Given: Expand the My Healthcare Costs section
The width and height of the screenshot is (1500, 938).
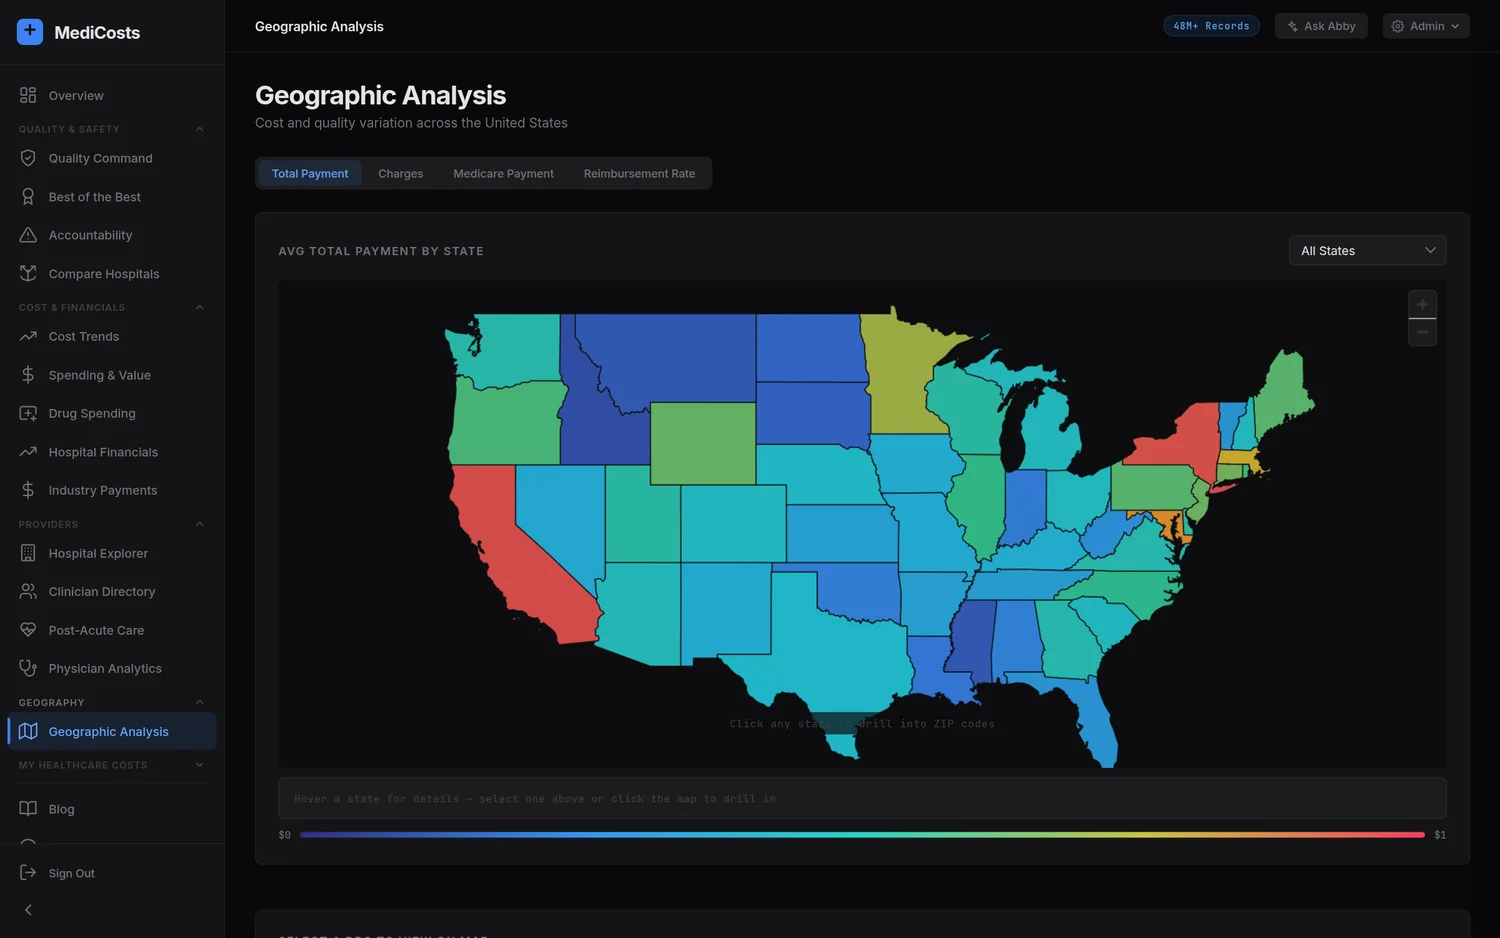Looking at the screenshot, I should (199, 765).
